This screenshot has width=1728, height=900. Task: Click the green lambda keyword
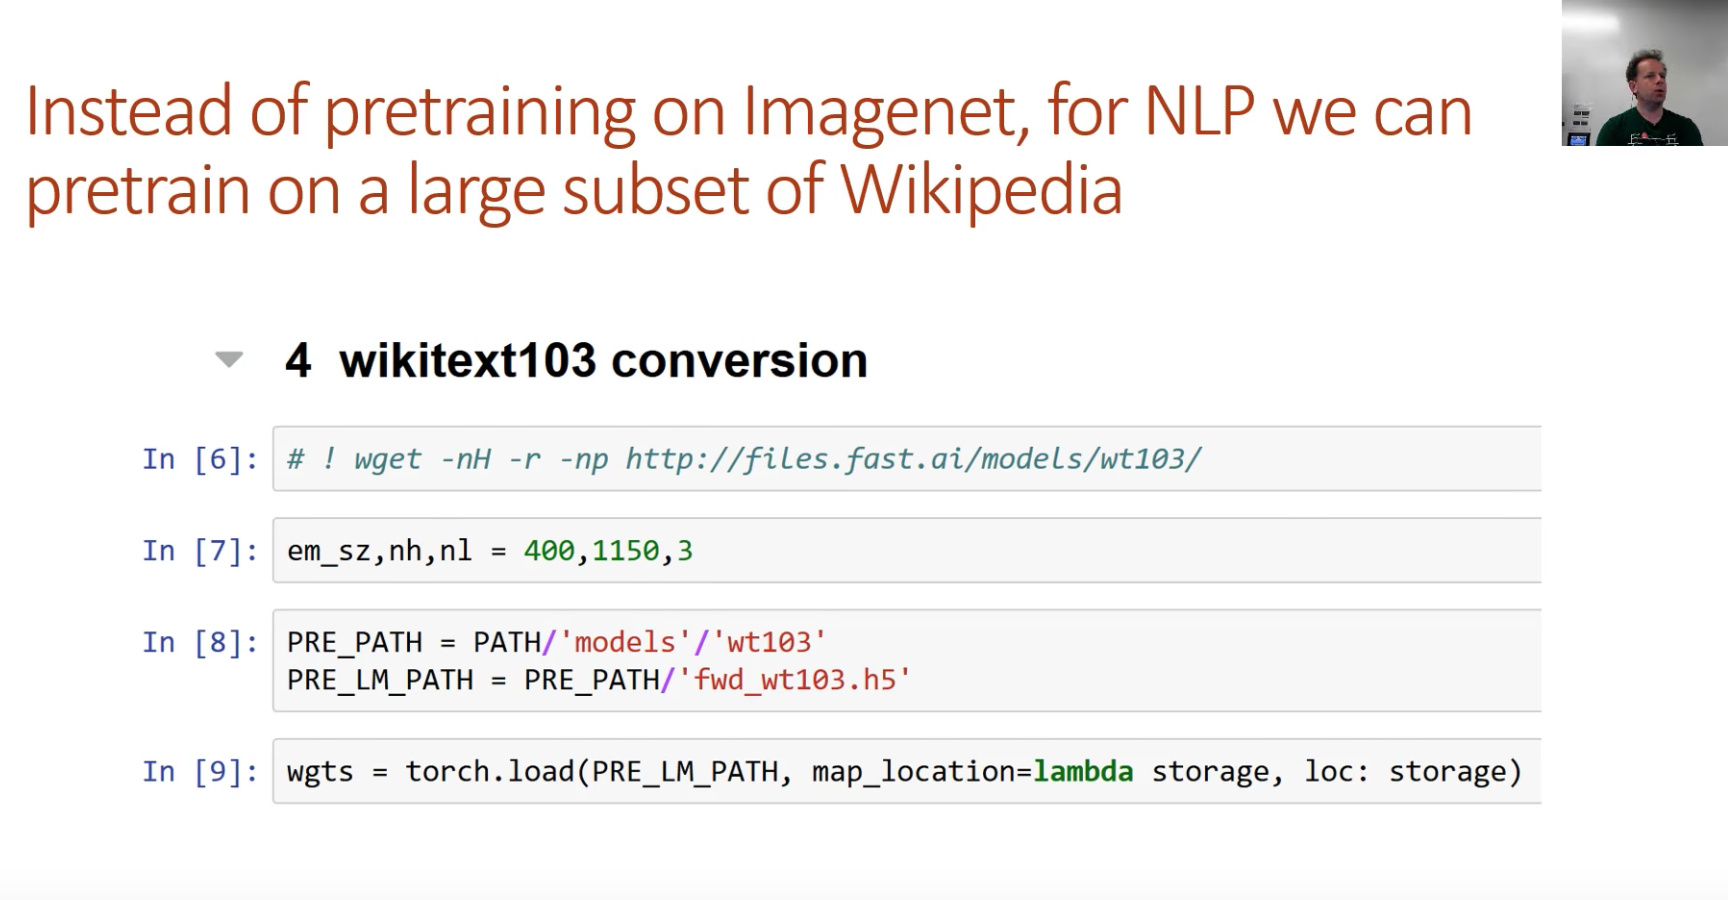tap(1083, 772)
